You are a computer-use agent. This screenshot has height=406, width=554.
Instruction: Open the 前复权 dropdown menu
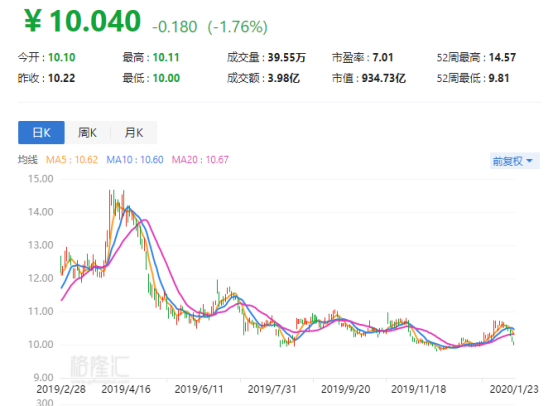tap(514, 161)
